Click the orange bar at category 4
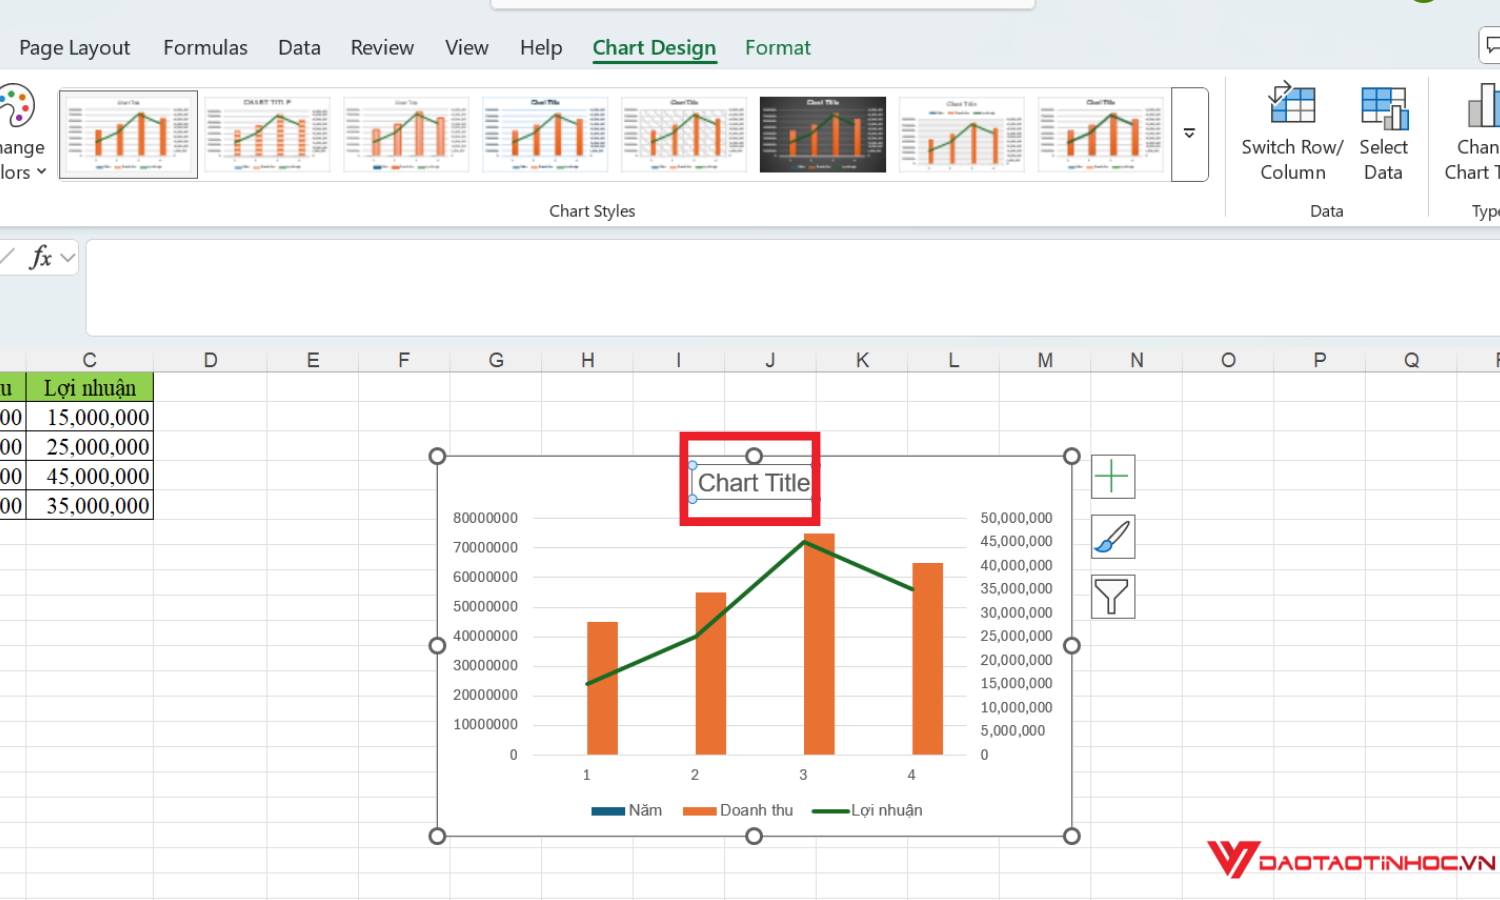 (x=928, y=659)
